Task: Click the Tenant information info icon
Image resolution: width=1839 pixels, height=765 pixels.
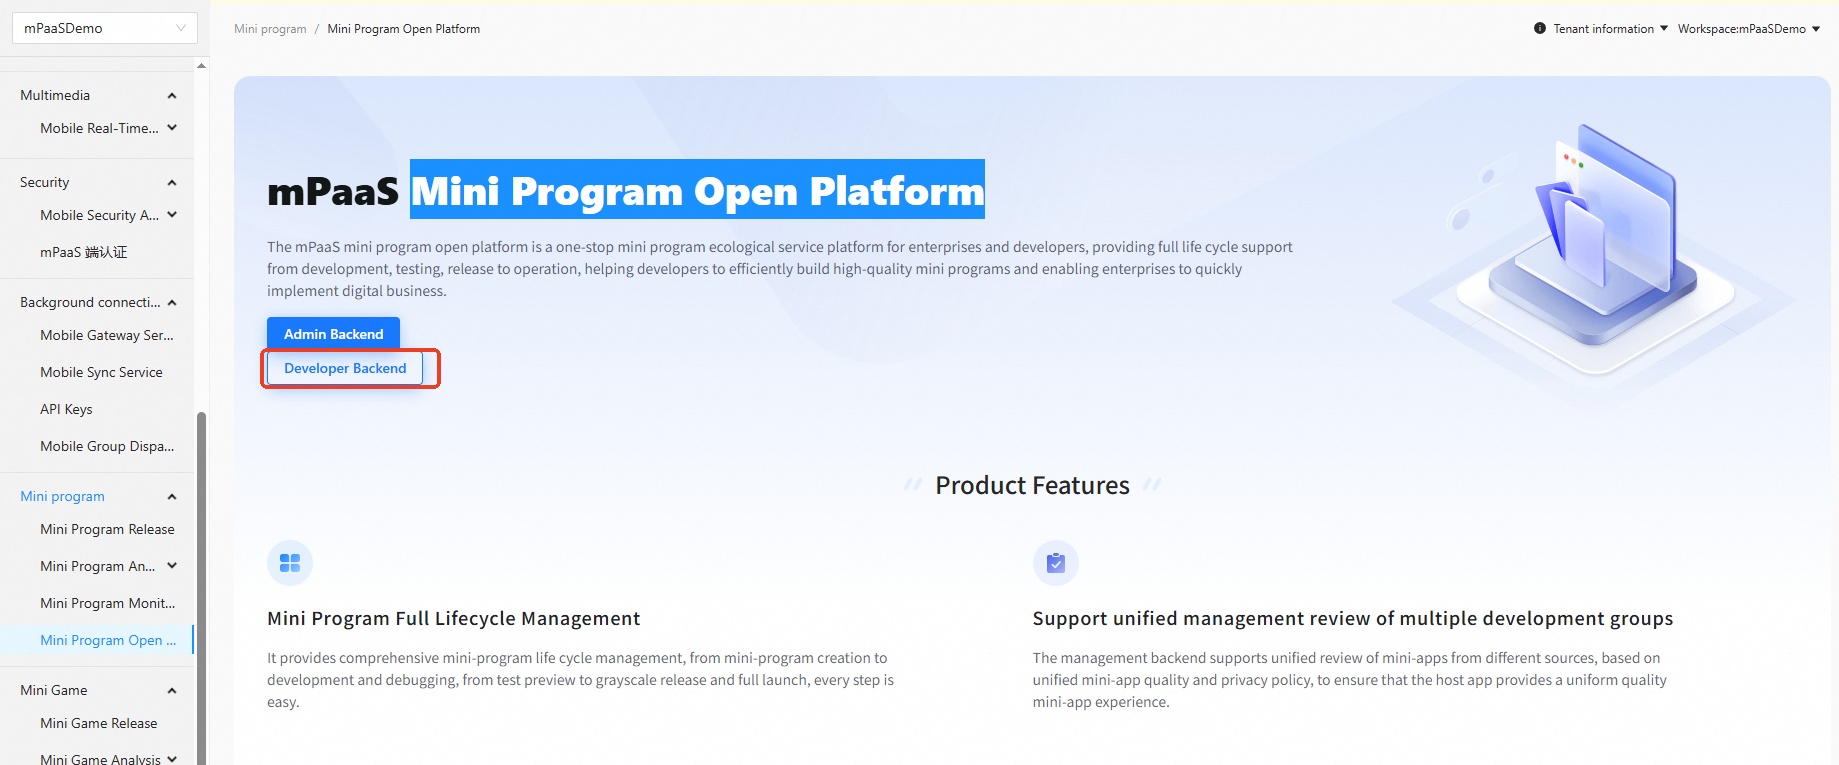Action: tap(1540, 28)
